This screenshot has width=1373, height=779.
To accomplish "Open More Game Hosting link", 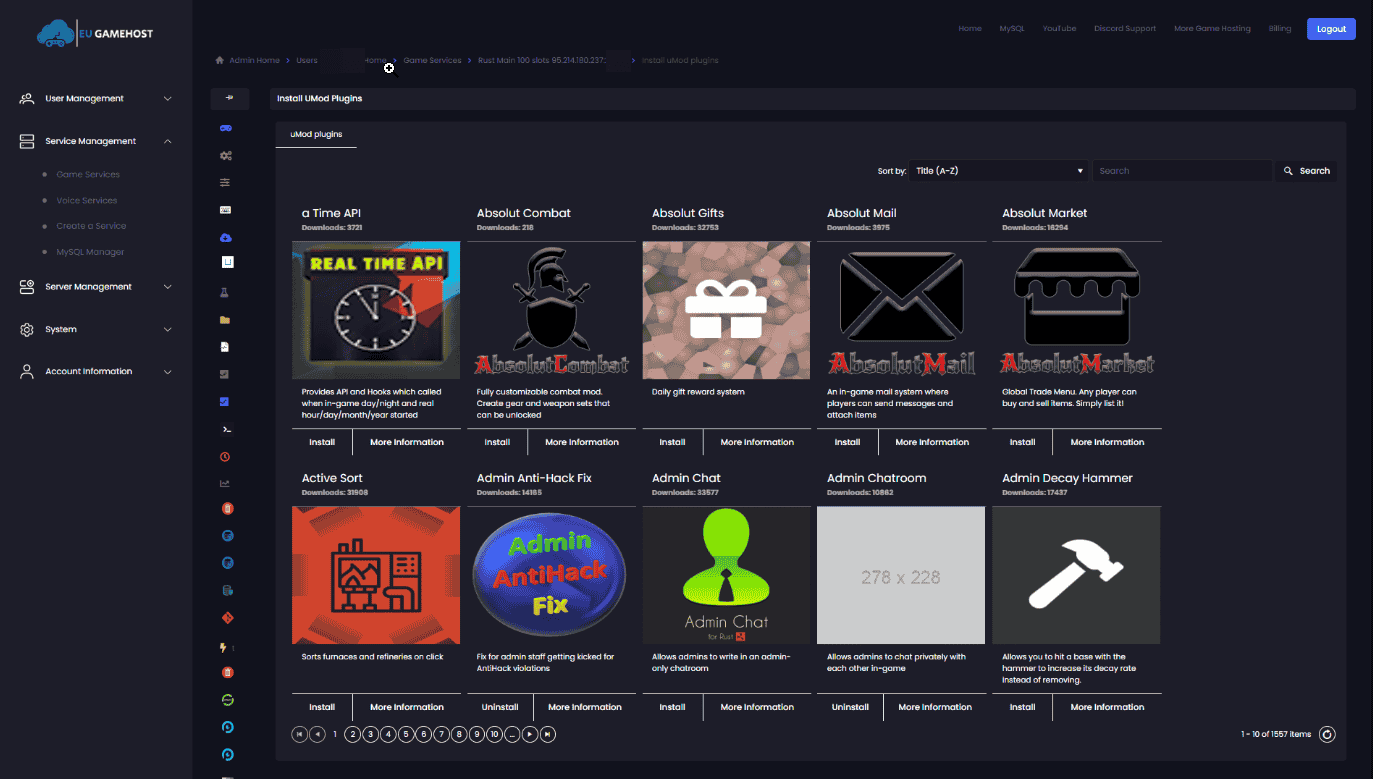I will coord(1212,29).
